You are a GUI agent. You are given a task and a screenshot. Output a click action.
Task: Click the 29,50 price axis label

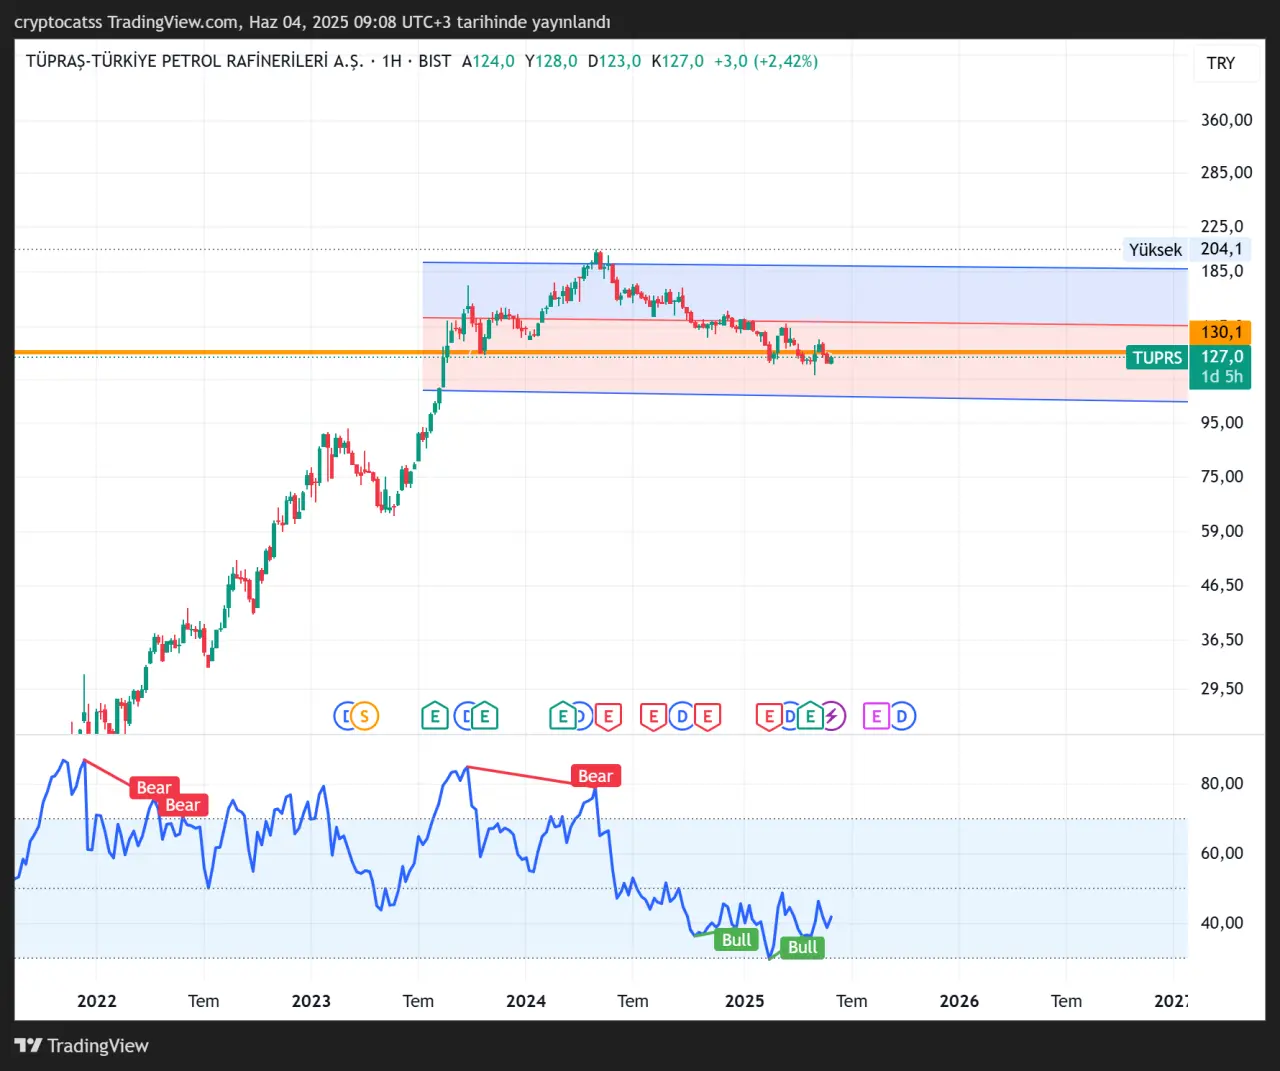[x=1222, y=688]
